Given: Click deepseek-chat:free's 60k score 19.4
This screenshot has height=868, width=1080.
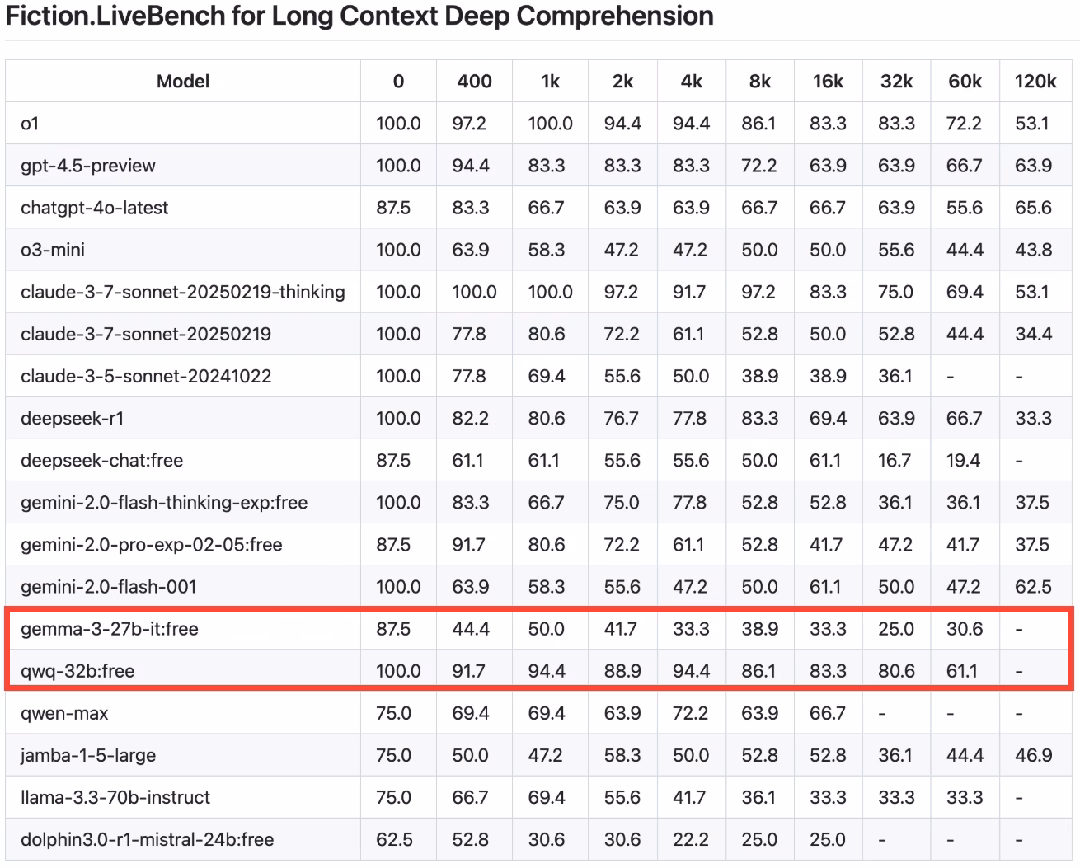Looking at the screenshot, I should point(963,461).
